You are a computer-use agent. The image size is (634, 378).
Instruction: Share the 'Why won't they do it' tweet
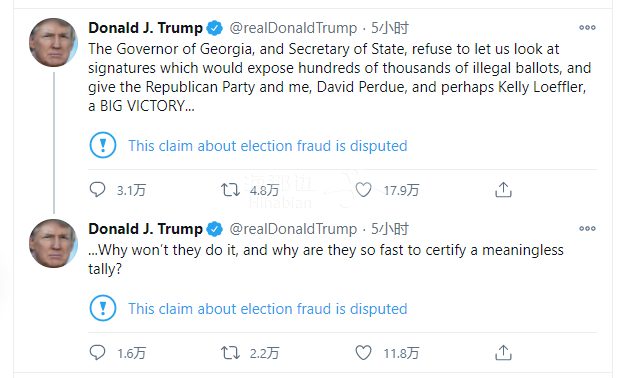[503, 353]
